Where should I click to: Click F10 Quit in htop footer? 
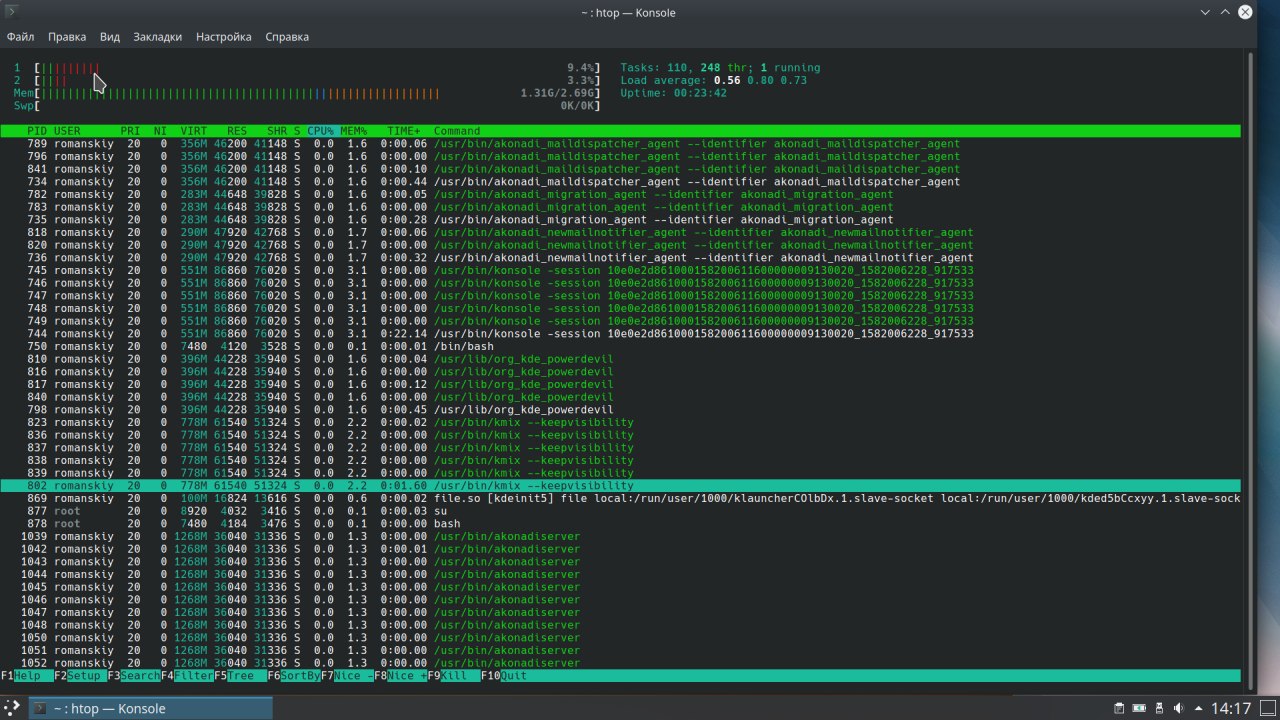(x=504, y=676)
